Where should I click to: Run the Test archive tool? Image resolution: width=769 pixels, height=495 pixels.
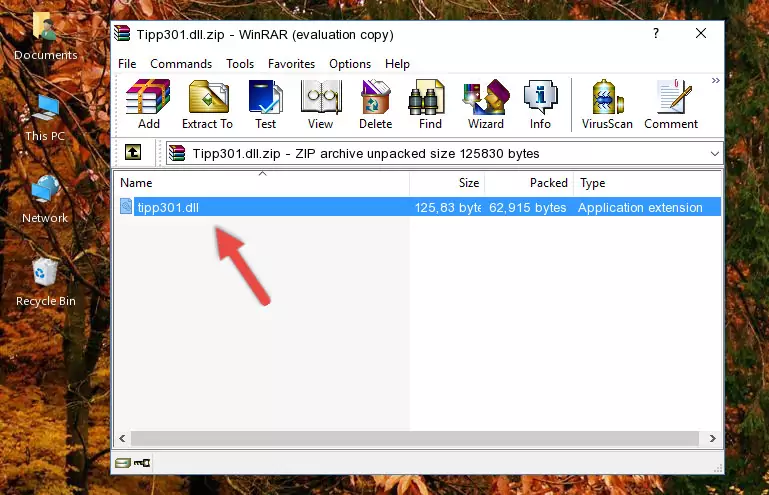click(265, 104)
